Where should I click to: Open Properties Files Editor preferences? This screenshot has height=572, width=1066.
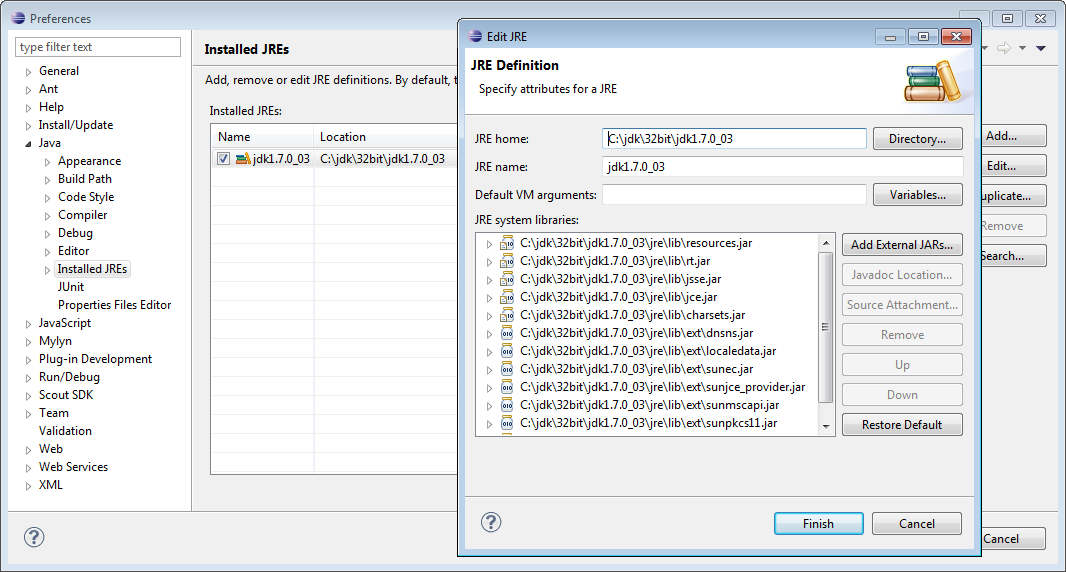click(x=114, y=305)
